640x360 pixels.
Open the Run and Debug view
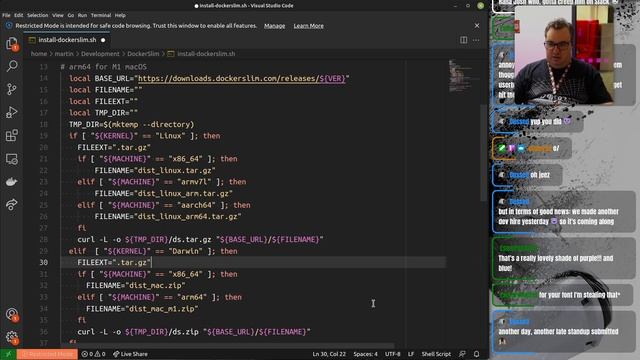(11, 112)
